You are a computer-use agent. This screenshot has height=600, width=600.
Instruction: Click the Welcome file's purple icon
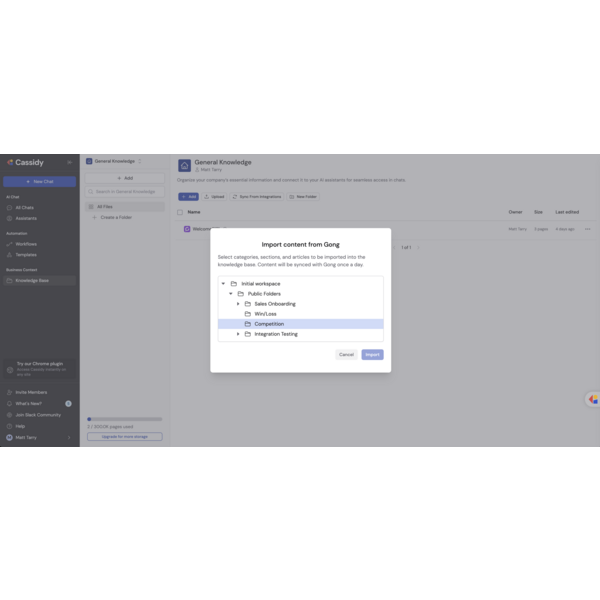pyautogui.click(x=186, y=229)
